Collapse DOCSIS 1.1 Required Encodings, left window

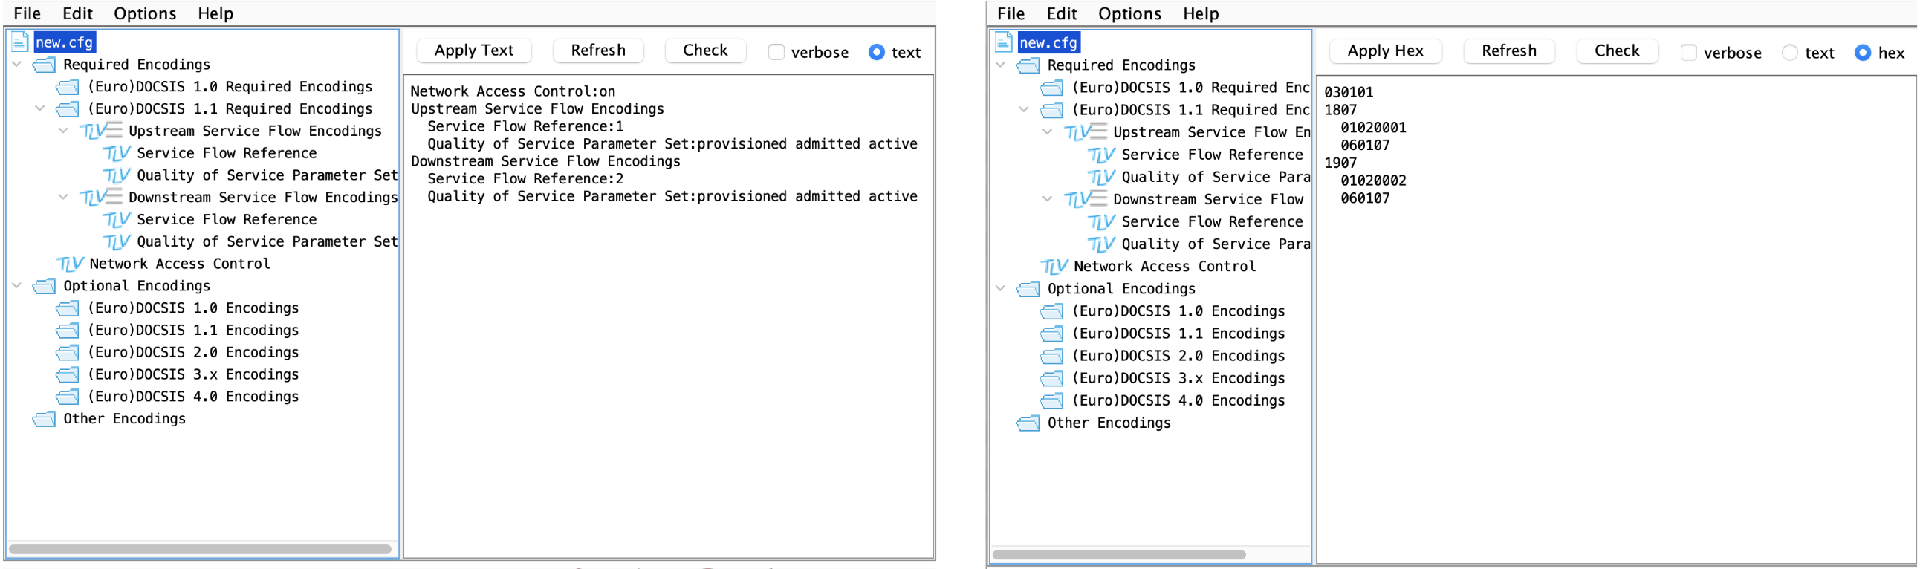pyautogui.click(x=40, y=108)
